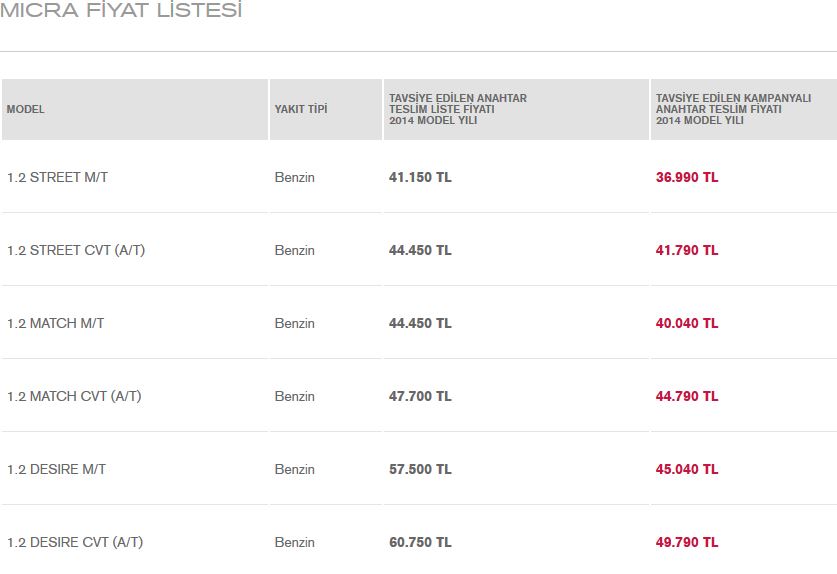Select the KAMPANYALI price column header
Image resolution: width=837 pixels, height=574 pixels.
733,109
